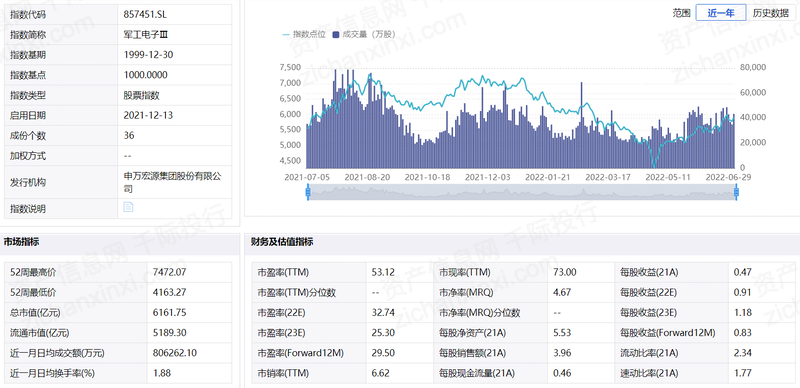Click the 市净率(MRQ) value 4.67

pyautogui.click(x=562, y=293)
